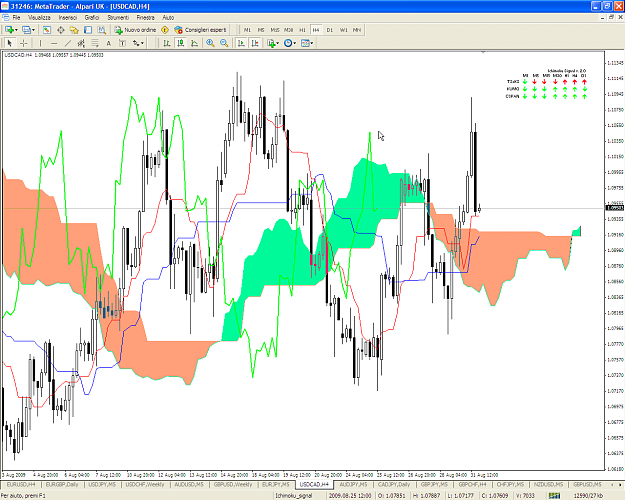Viewport: 625px width, 500px height.
Task: Open MetaEditor yellow diamond icon
Action: click(x=165, y=30)
